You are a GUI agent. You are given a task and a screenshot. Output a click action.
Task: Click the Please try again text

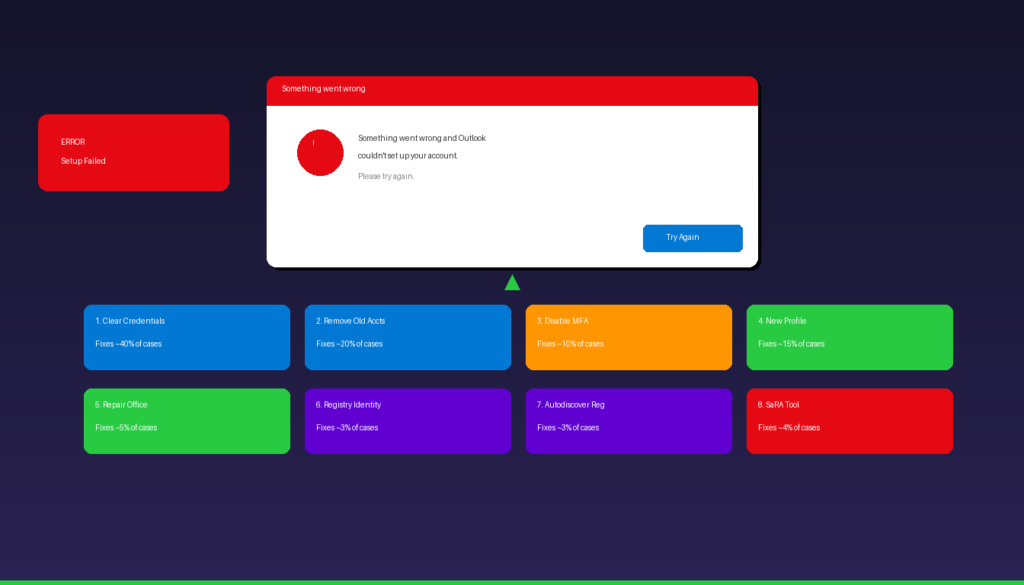pyautogui.click(x=386, y=176)
